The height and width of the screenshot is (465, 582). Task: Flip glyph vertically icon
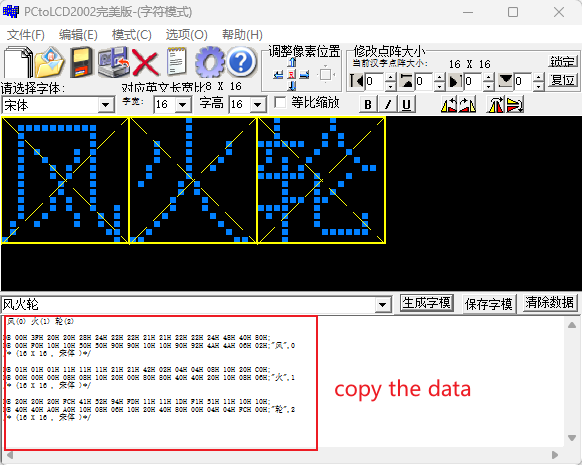pos(515,104)
